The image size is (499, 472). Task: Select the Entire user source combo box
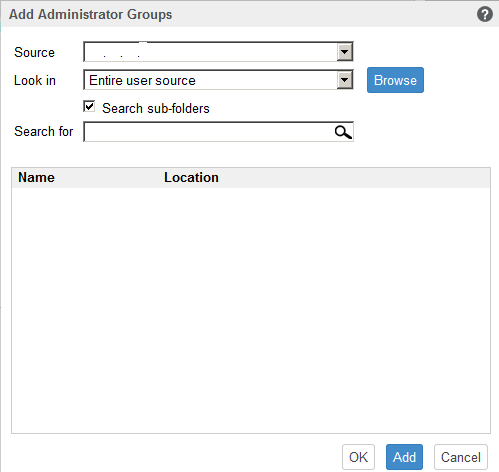click(x=218, y=80)
